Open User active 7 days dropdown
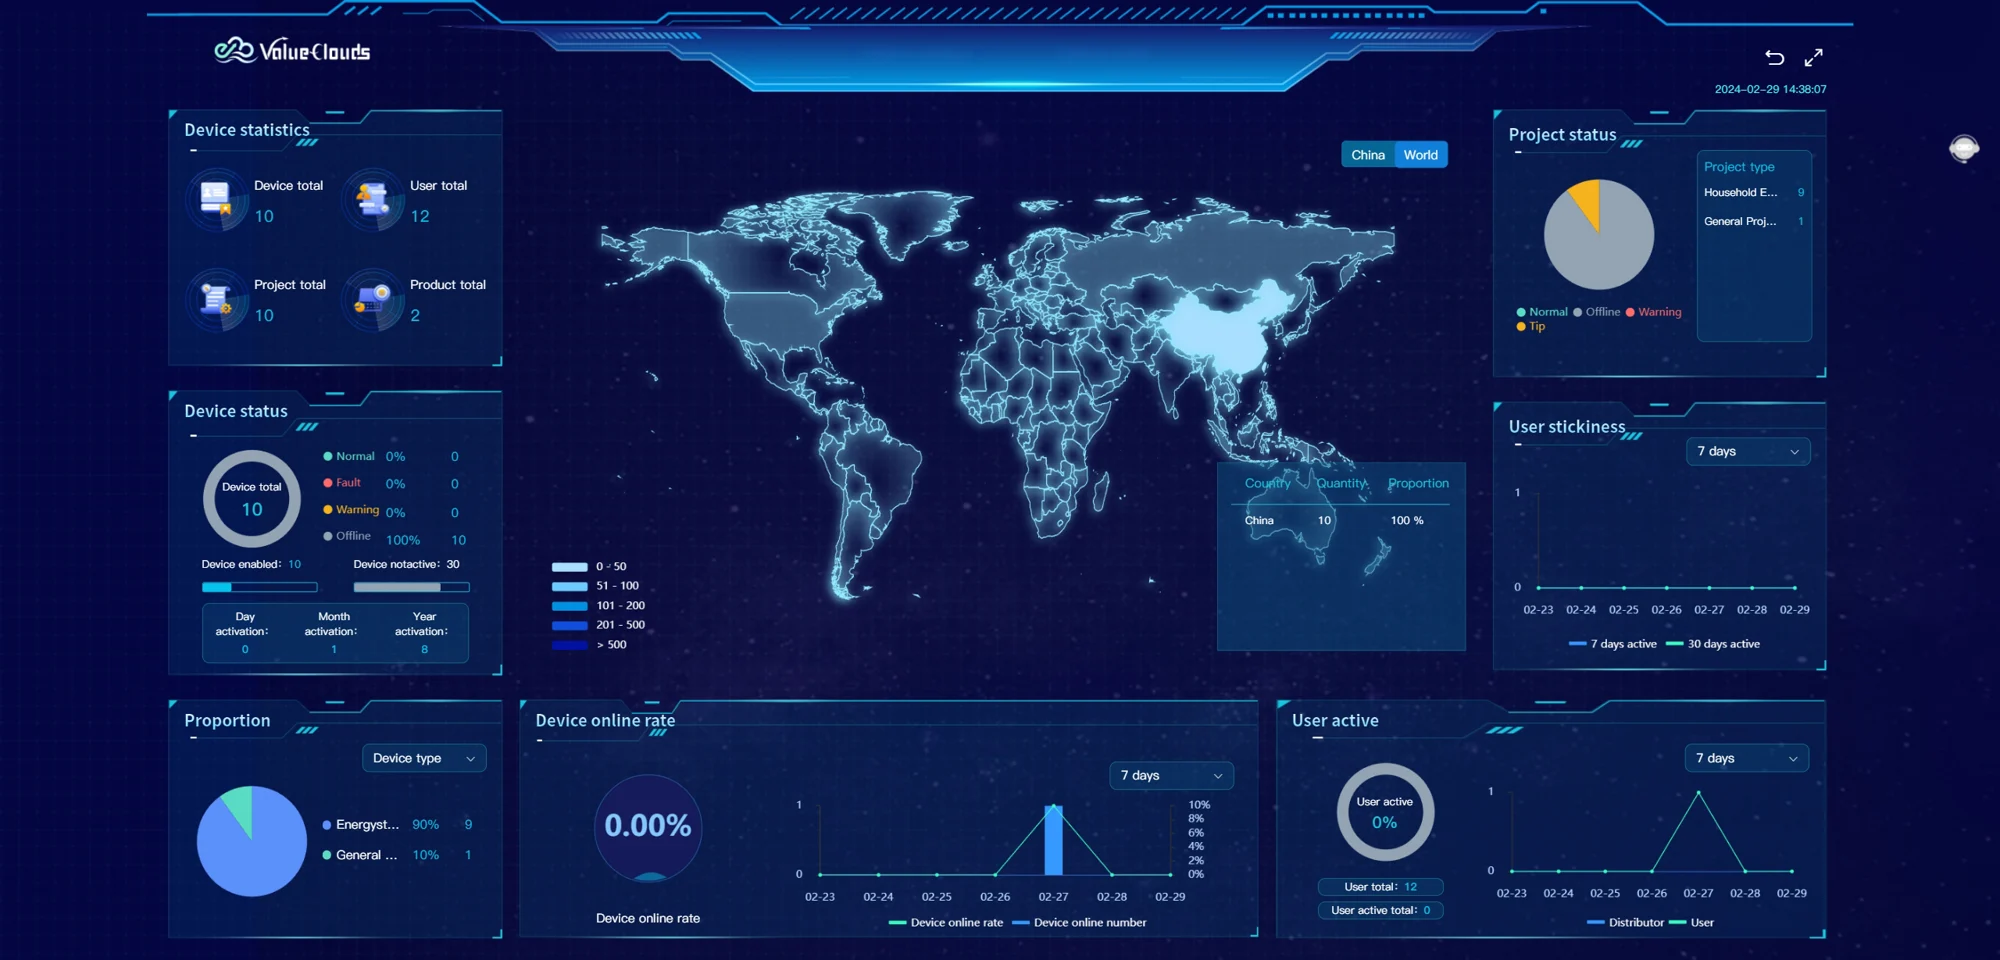Screen dimensions: 2000x960 [1746, 758]
